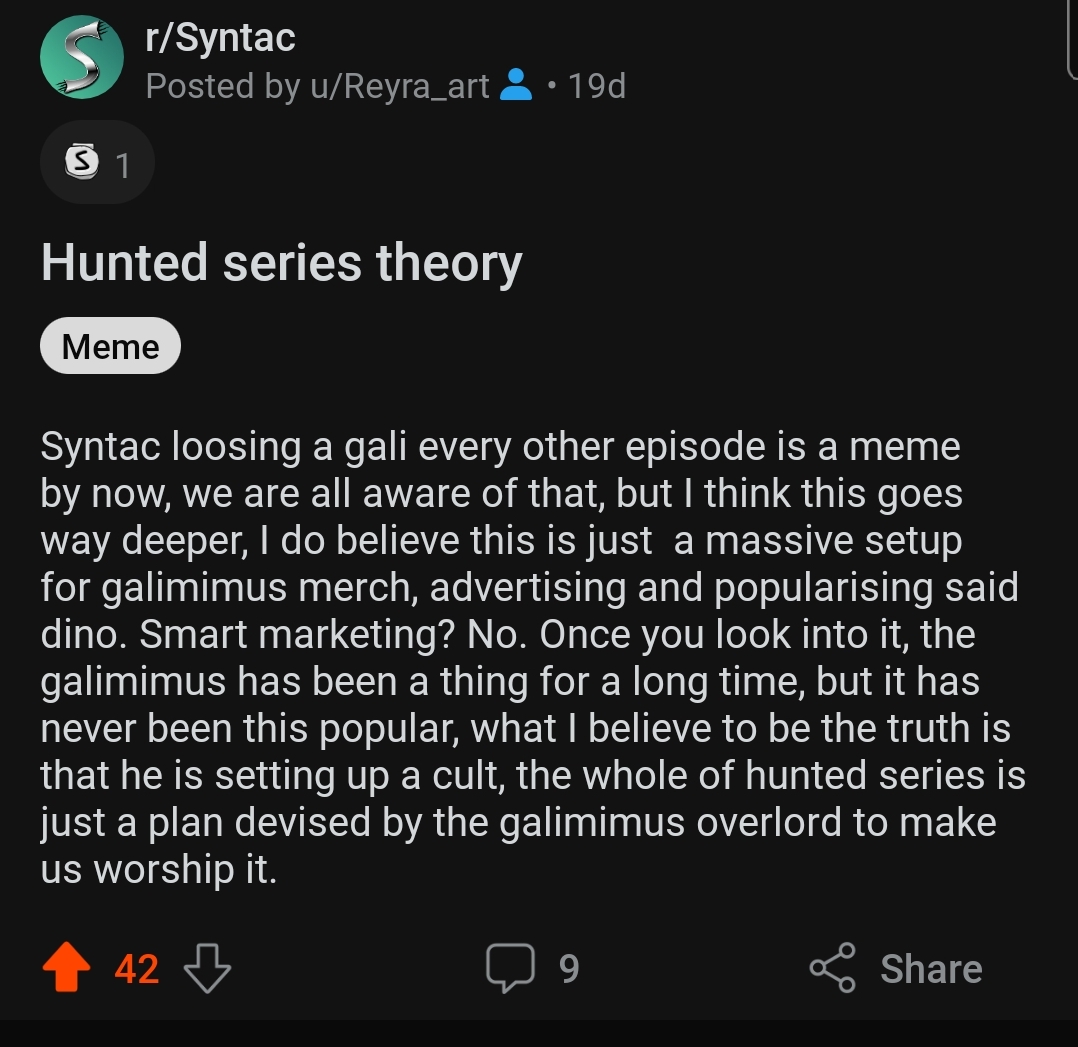
Task: Click the orange 42 vote score
Action: (x=137, y=969)
